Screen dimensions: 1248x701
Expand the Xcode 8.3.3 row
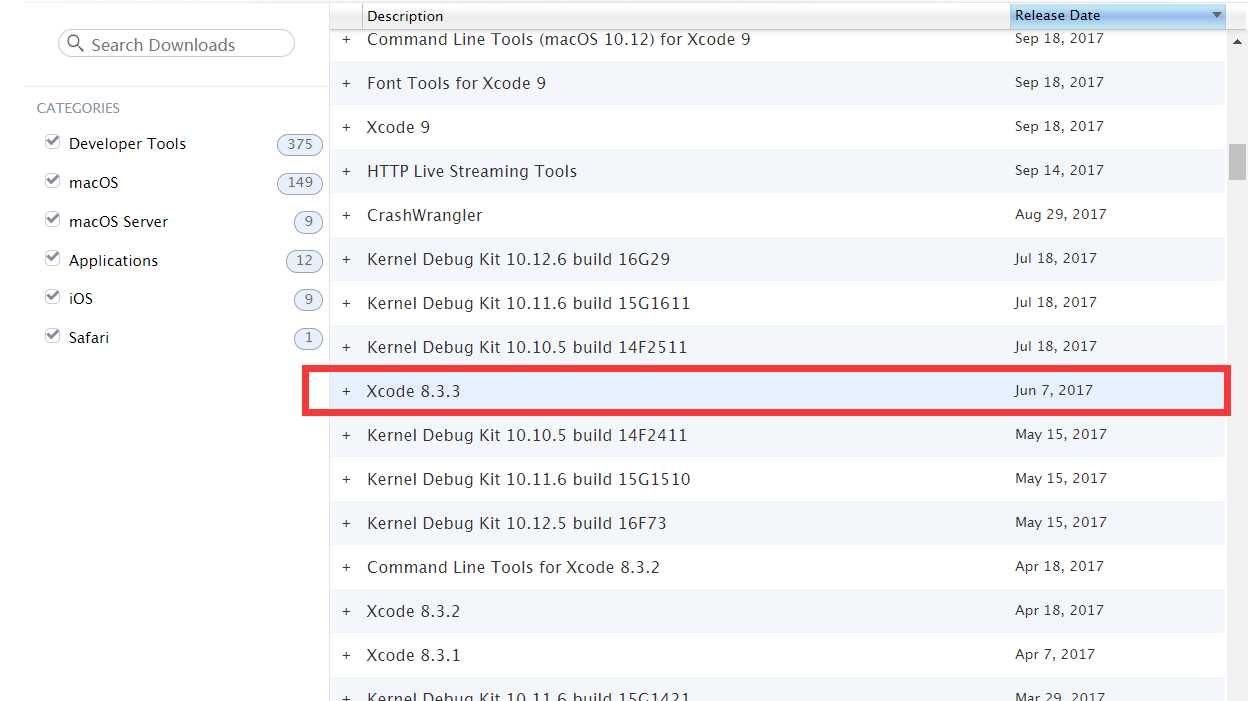pyautogui.click(x=346, y=391)
